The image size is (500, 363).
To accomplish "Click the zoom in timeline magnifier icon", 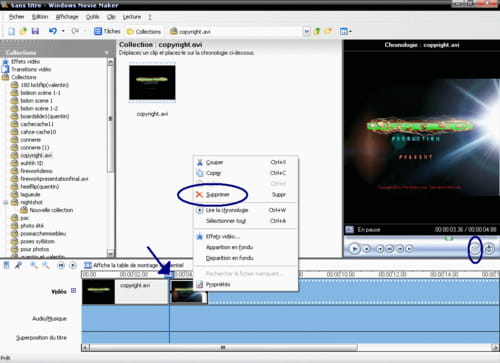I will coord(34,265).
